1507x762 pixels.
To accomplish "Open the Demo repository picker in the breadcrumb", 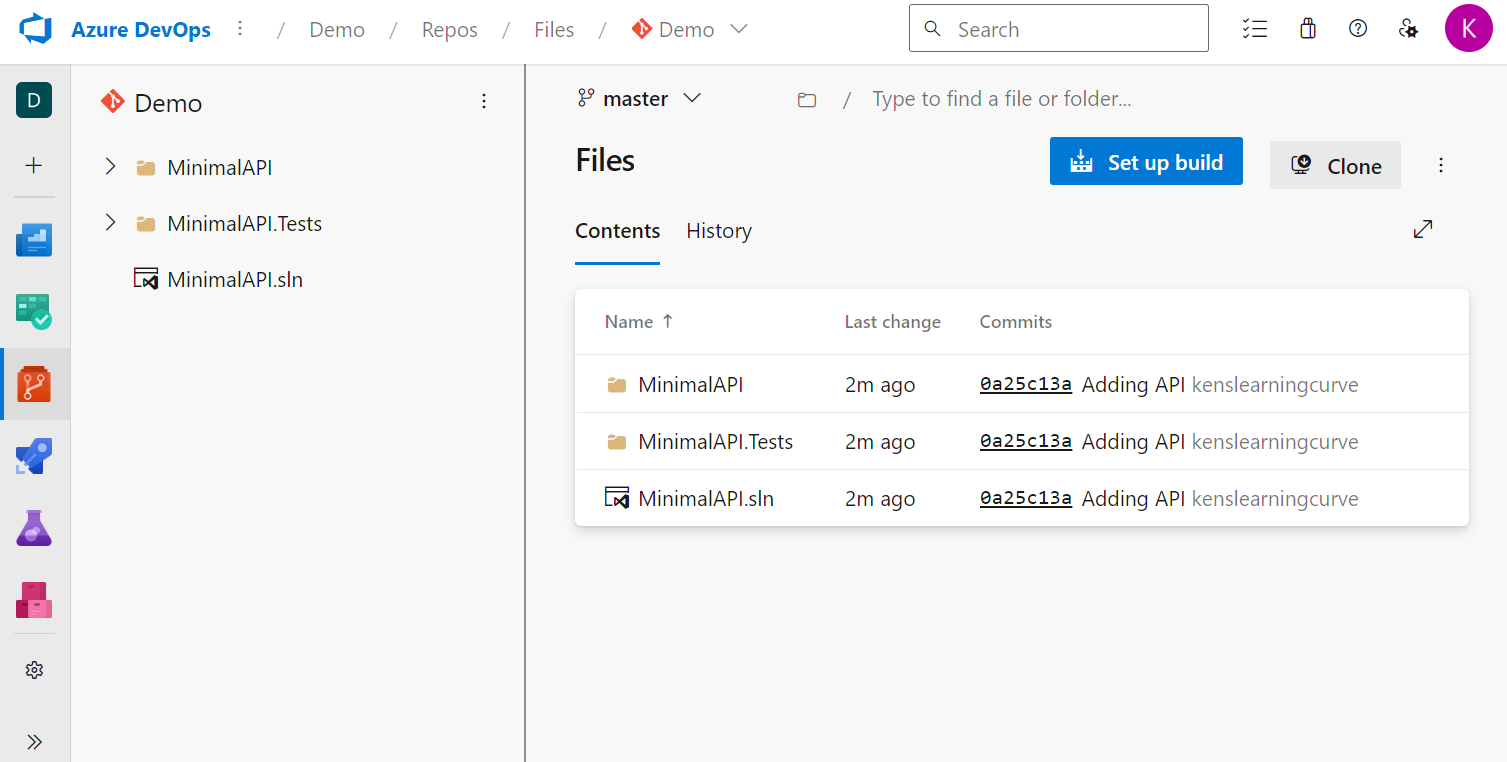I will click(688, 29).
